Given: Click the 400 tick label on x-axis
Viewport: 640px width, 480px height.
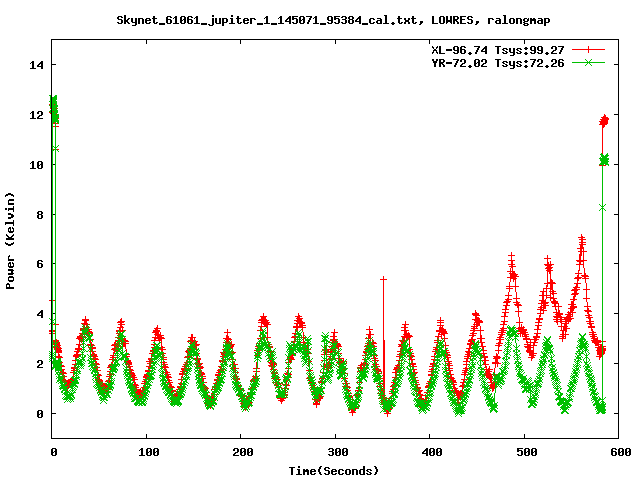Looking at the screenshot, I should [x=430, y=452].
